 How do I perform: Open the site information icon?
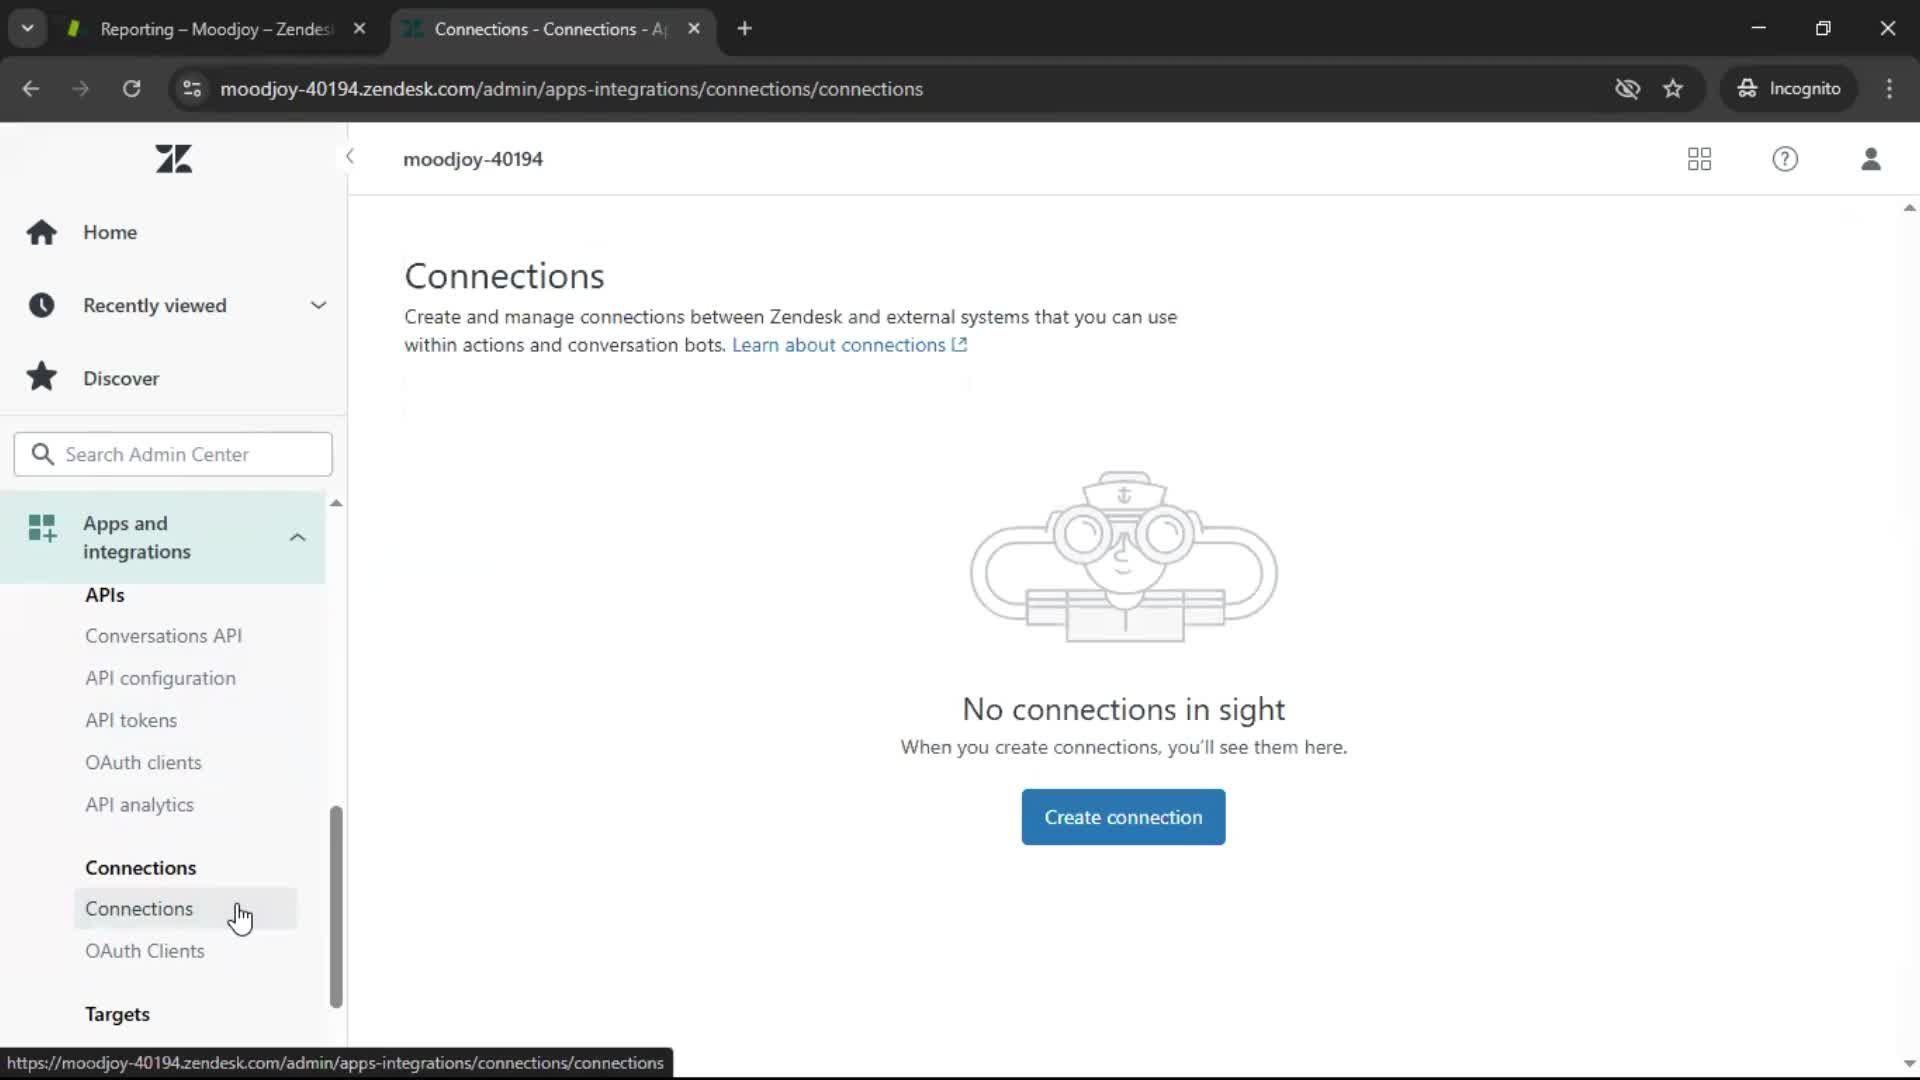pos(192,89)
